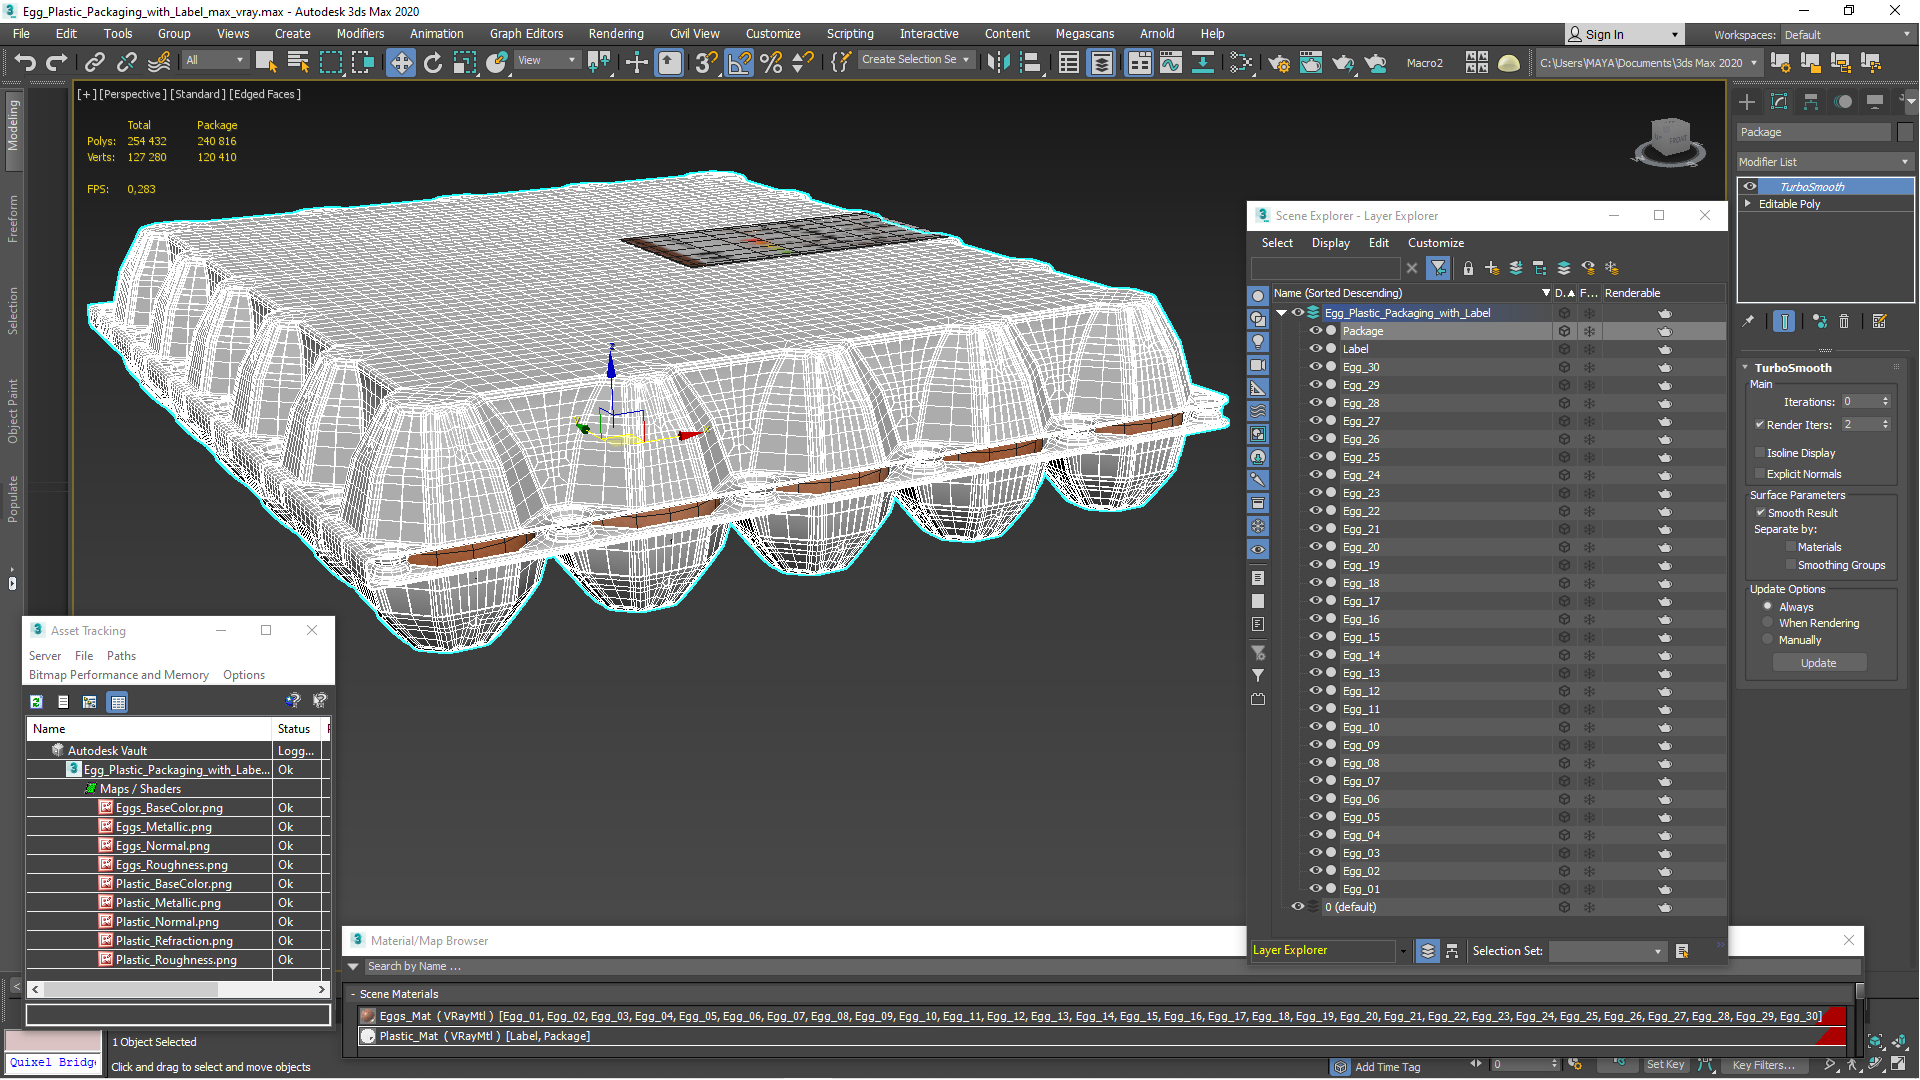1920x1080 pixels.
Task: Click the Undo icon in the main toolbar
Action: click(24, 62)
